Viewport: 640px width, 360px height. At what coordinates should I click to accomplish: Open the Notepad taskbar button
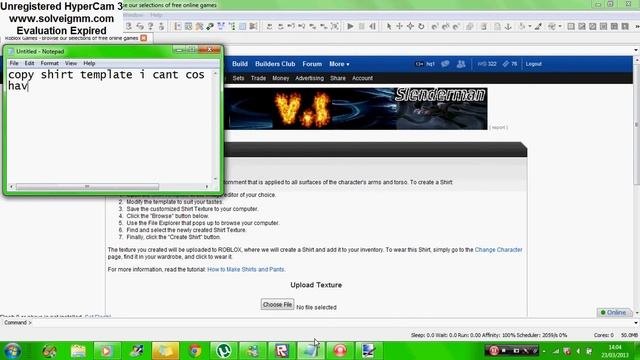(x=311, y=351)
